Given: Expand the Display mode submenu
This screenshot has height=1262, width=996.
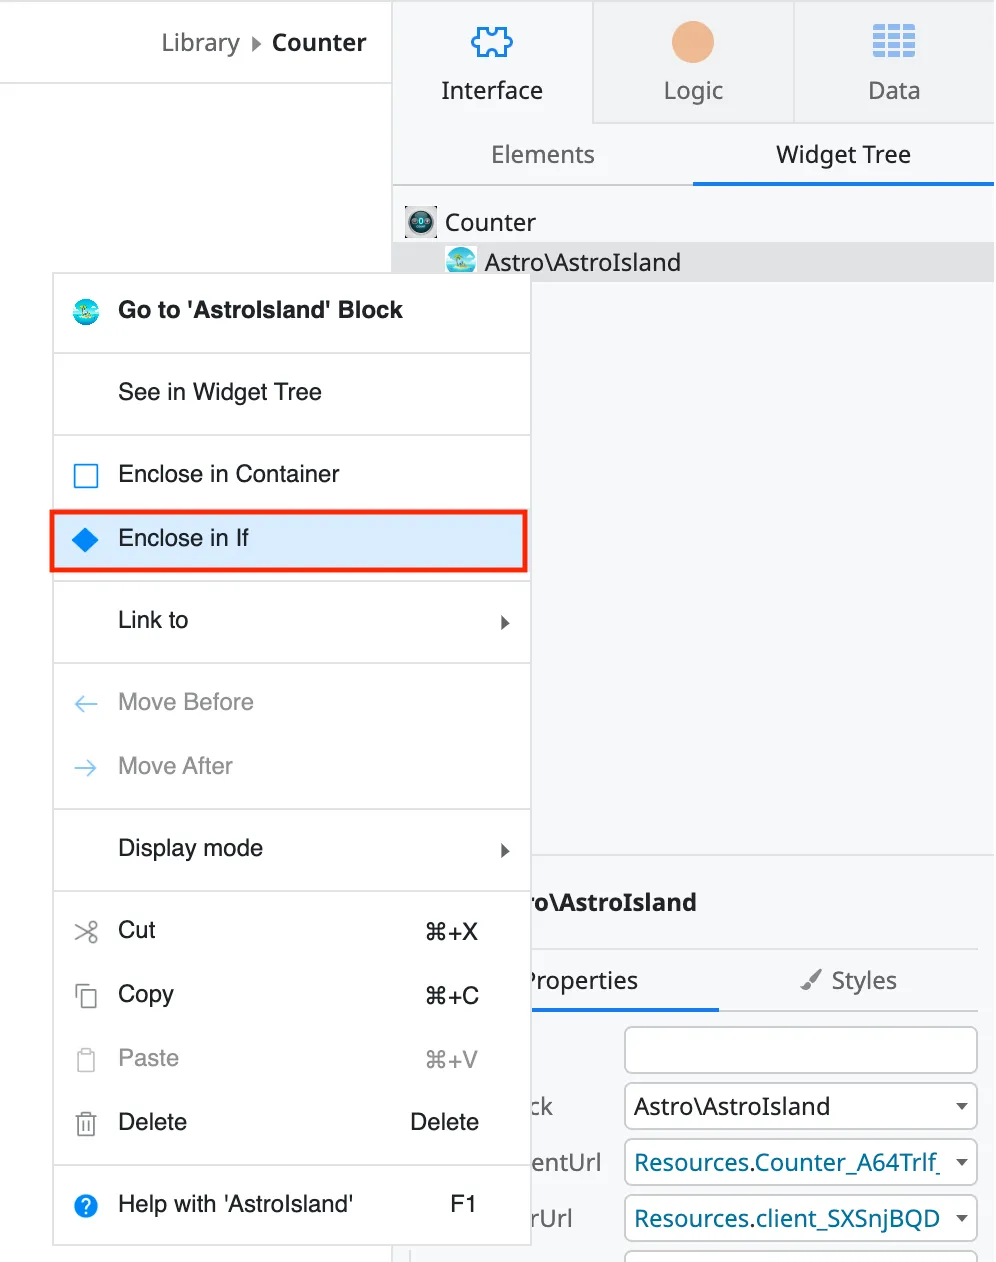Looking at the screenshot, I should click(290, 848).
